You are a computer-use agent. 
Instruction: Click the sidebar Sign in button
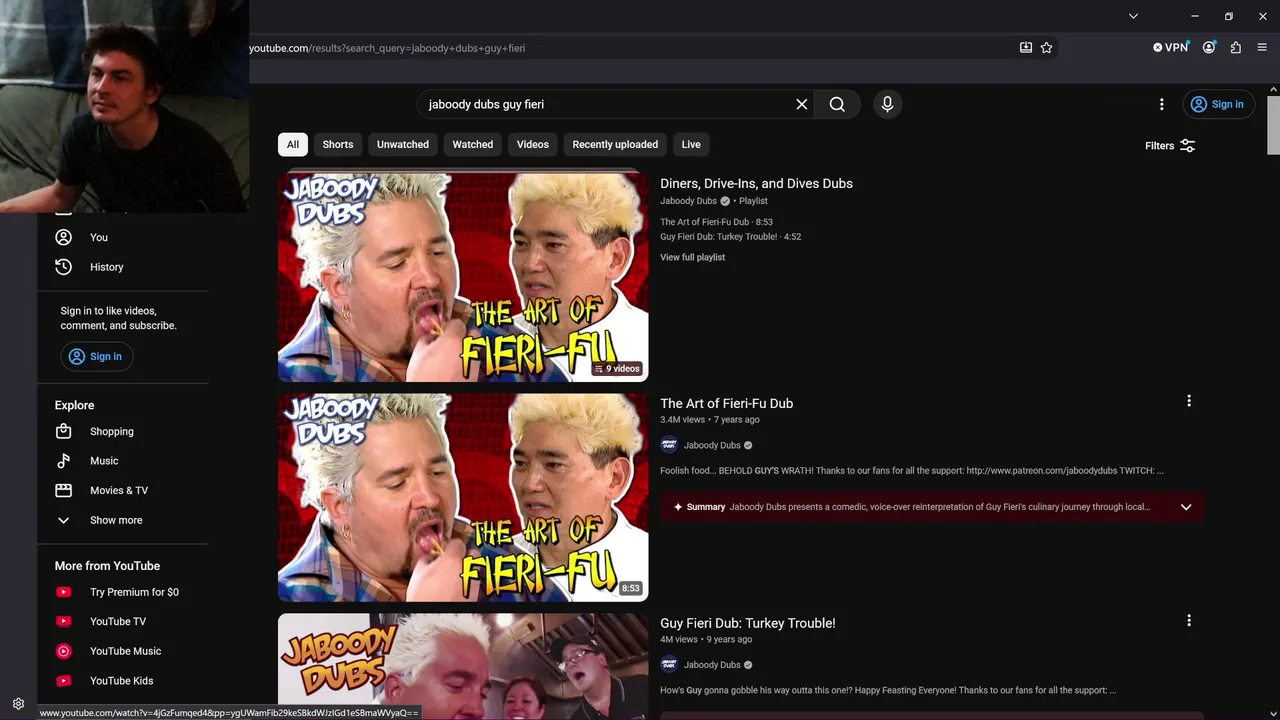(96, 356)
